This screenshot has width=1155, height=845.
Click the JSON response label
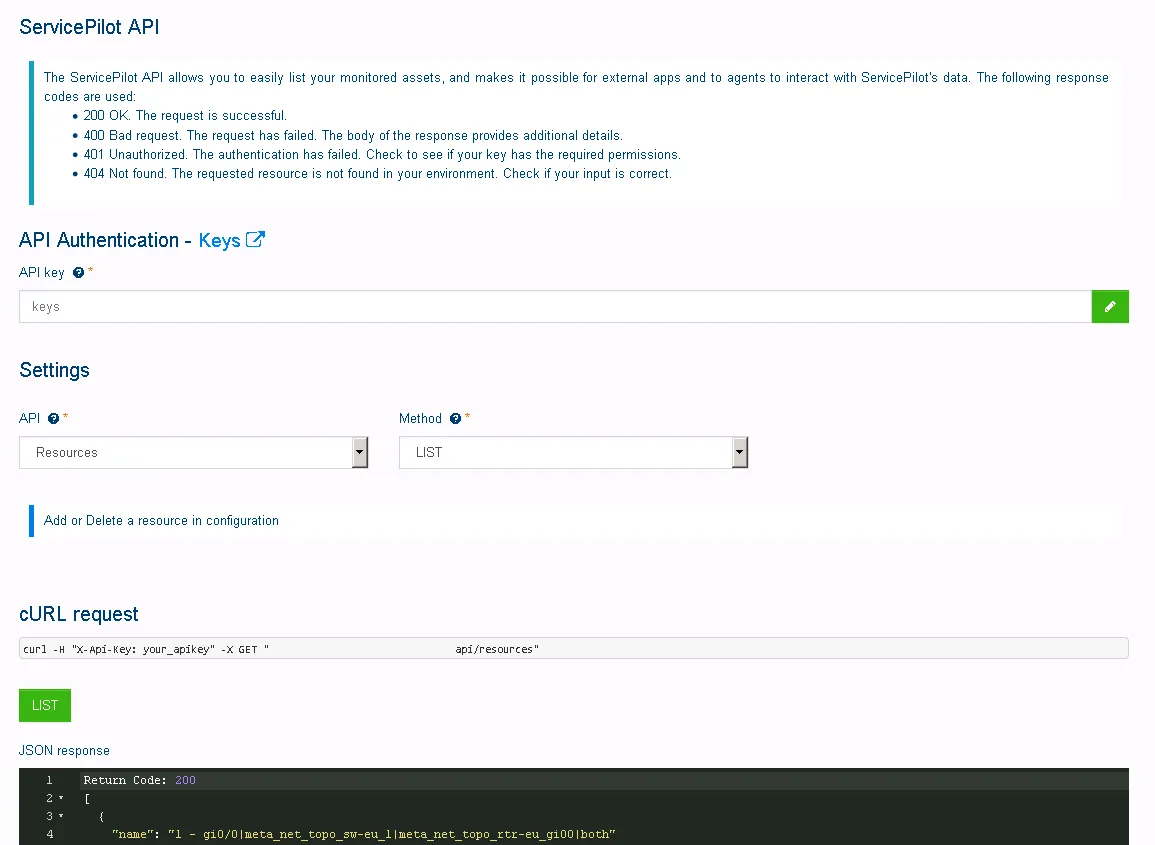(x=64, y=750)
